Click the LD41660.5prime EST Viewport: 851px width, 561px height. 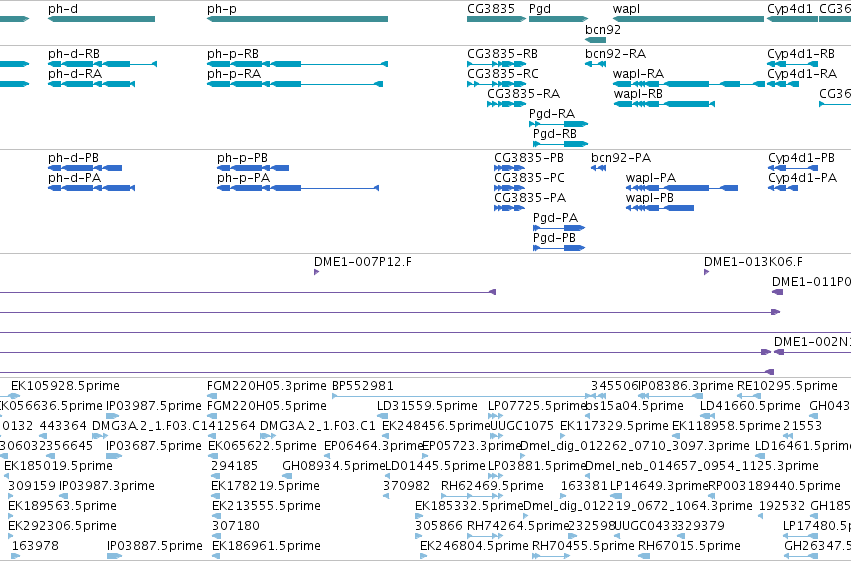750,406
